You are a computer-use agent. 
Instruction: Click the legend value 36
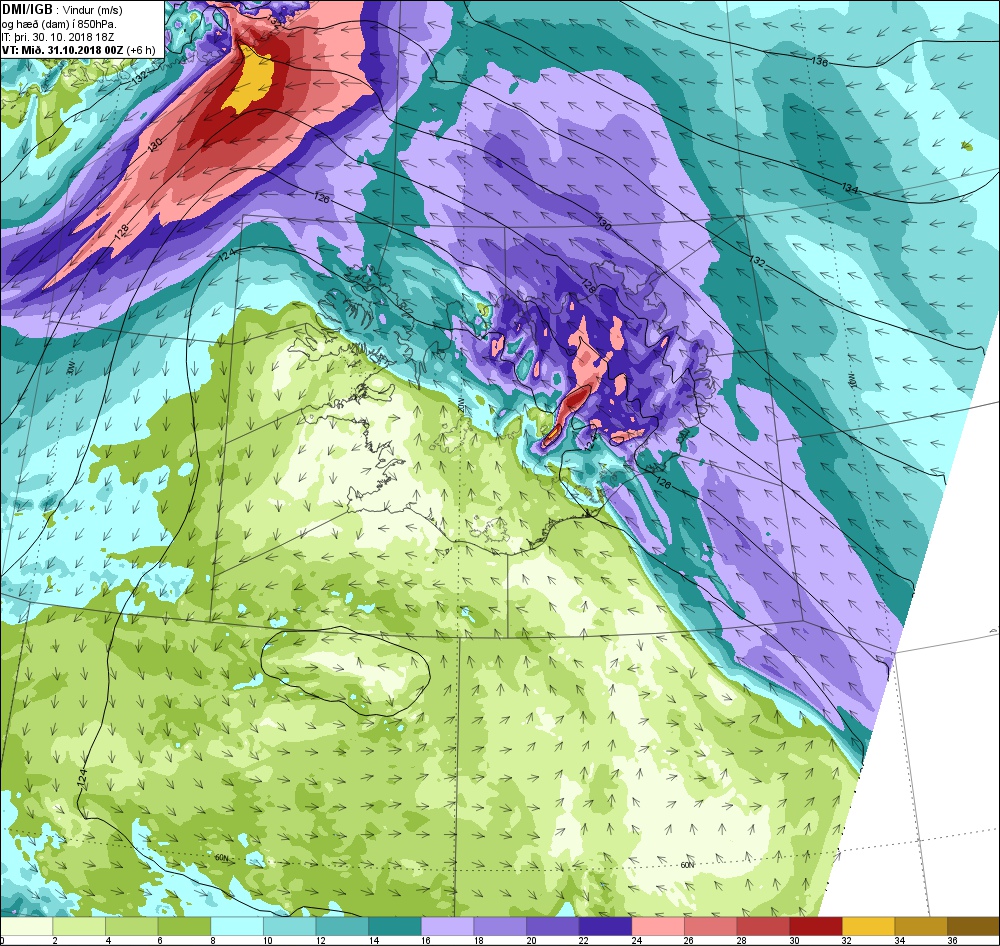point(952,941)
